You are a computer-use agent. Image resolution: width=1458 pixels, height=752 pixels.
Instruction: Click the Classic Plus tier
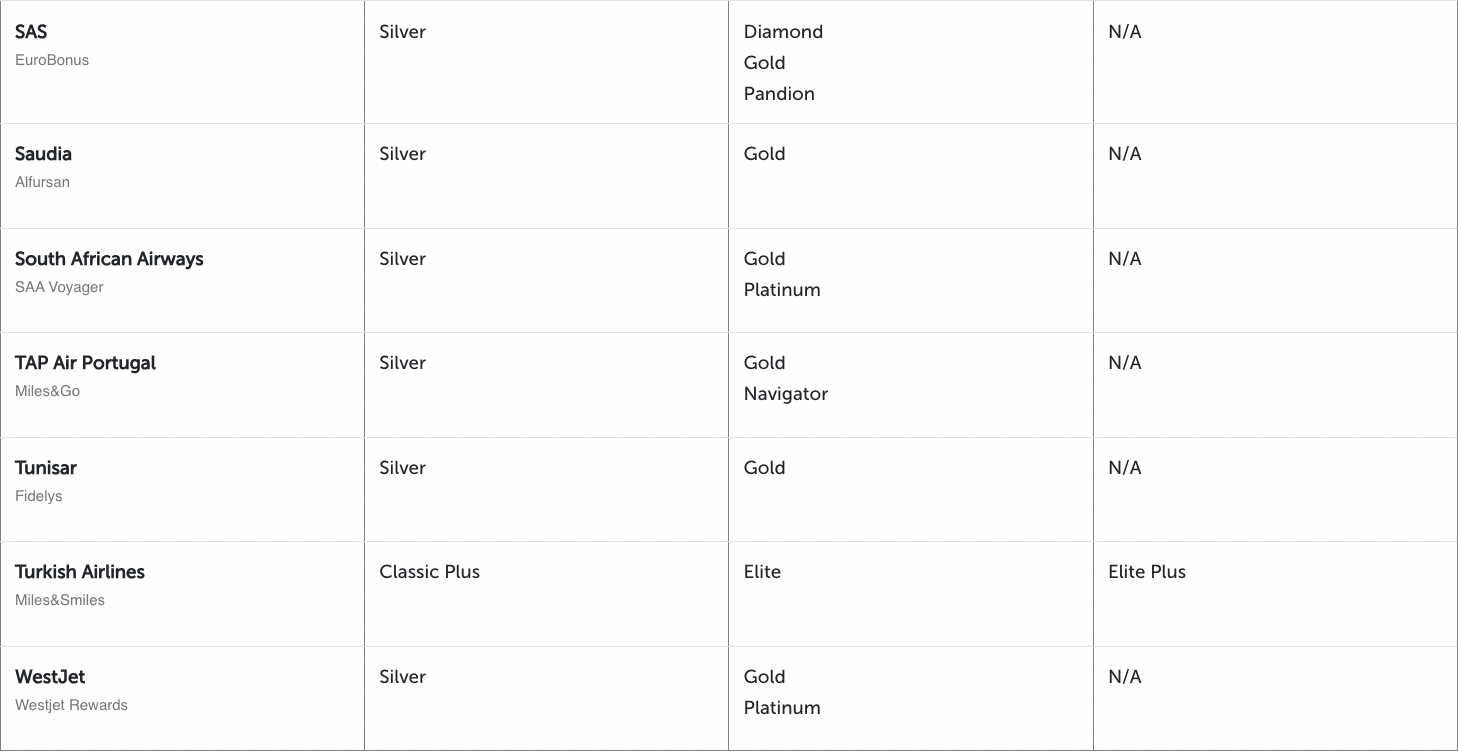coord(429,572)
